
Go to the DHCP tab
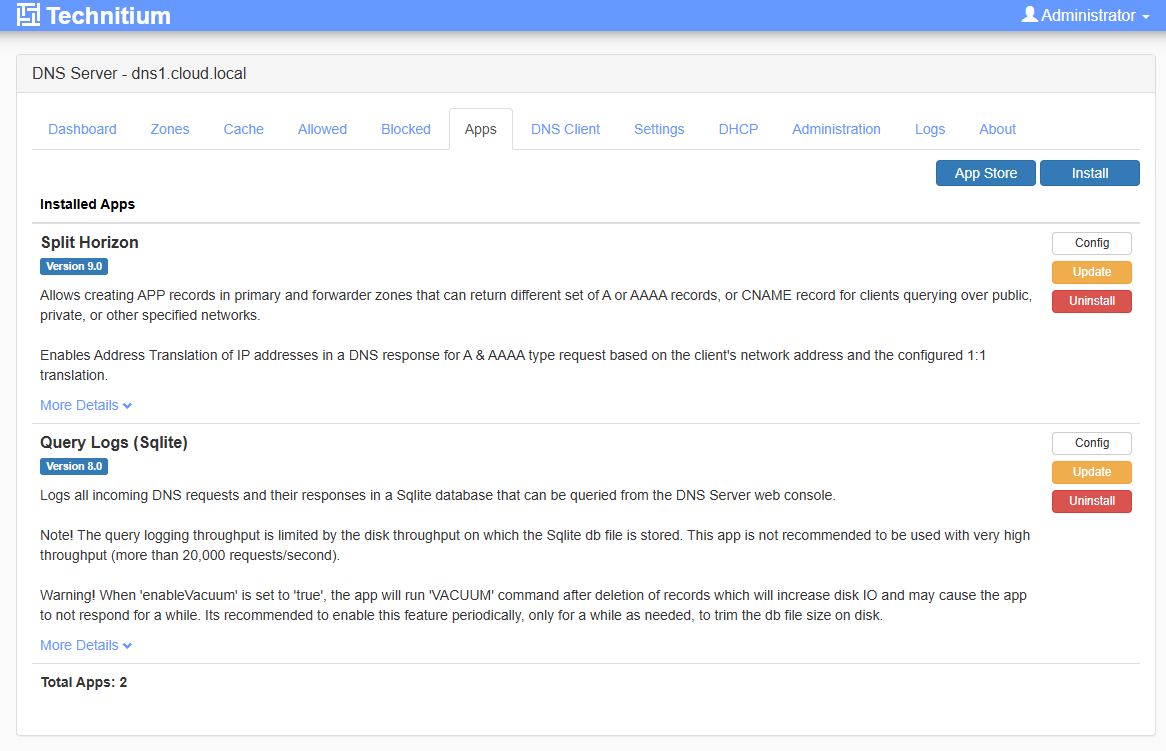738,129
